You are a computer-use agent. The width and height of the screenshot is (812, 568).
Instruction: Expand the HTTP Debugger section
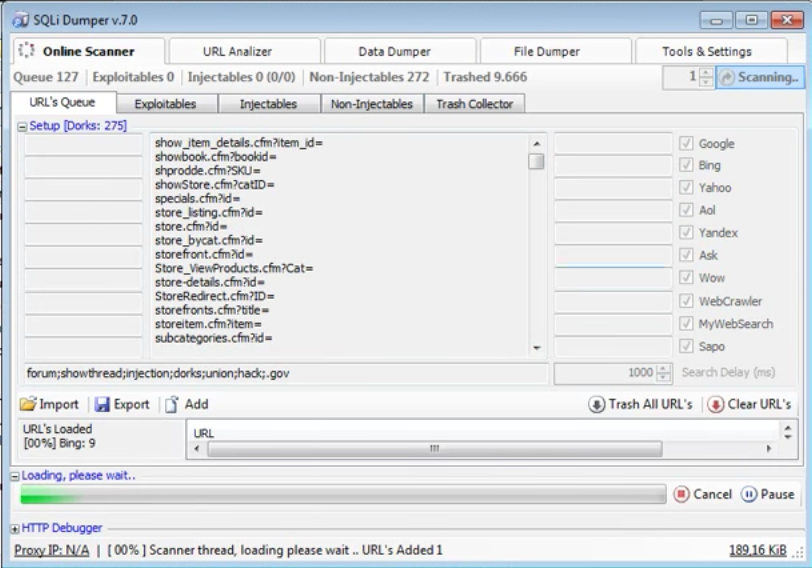coord(14,528)
